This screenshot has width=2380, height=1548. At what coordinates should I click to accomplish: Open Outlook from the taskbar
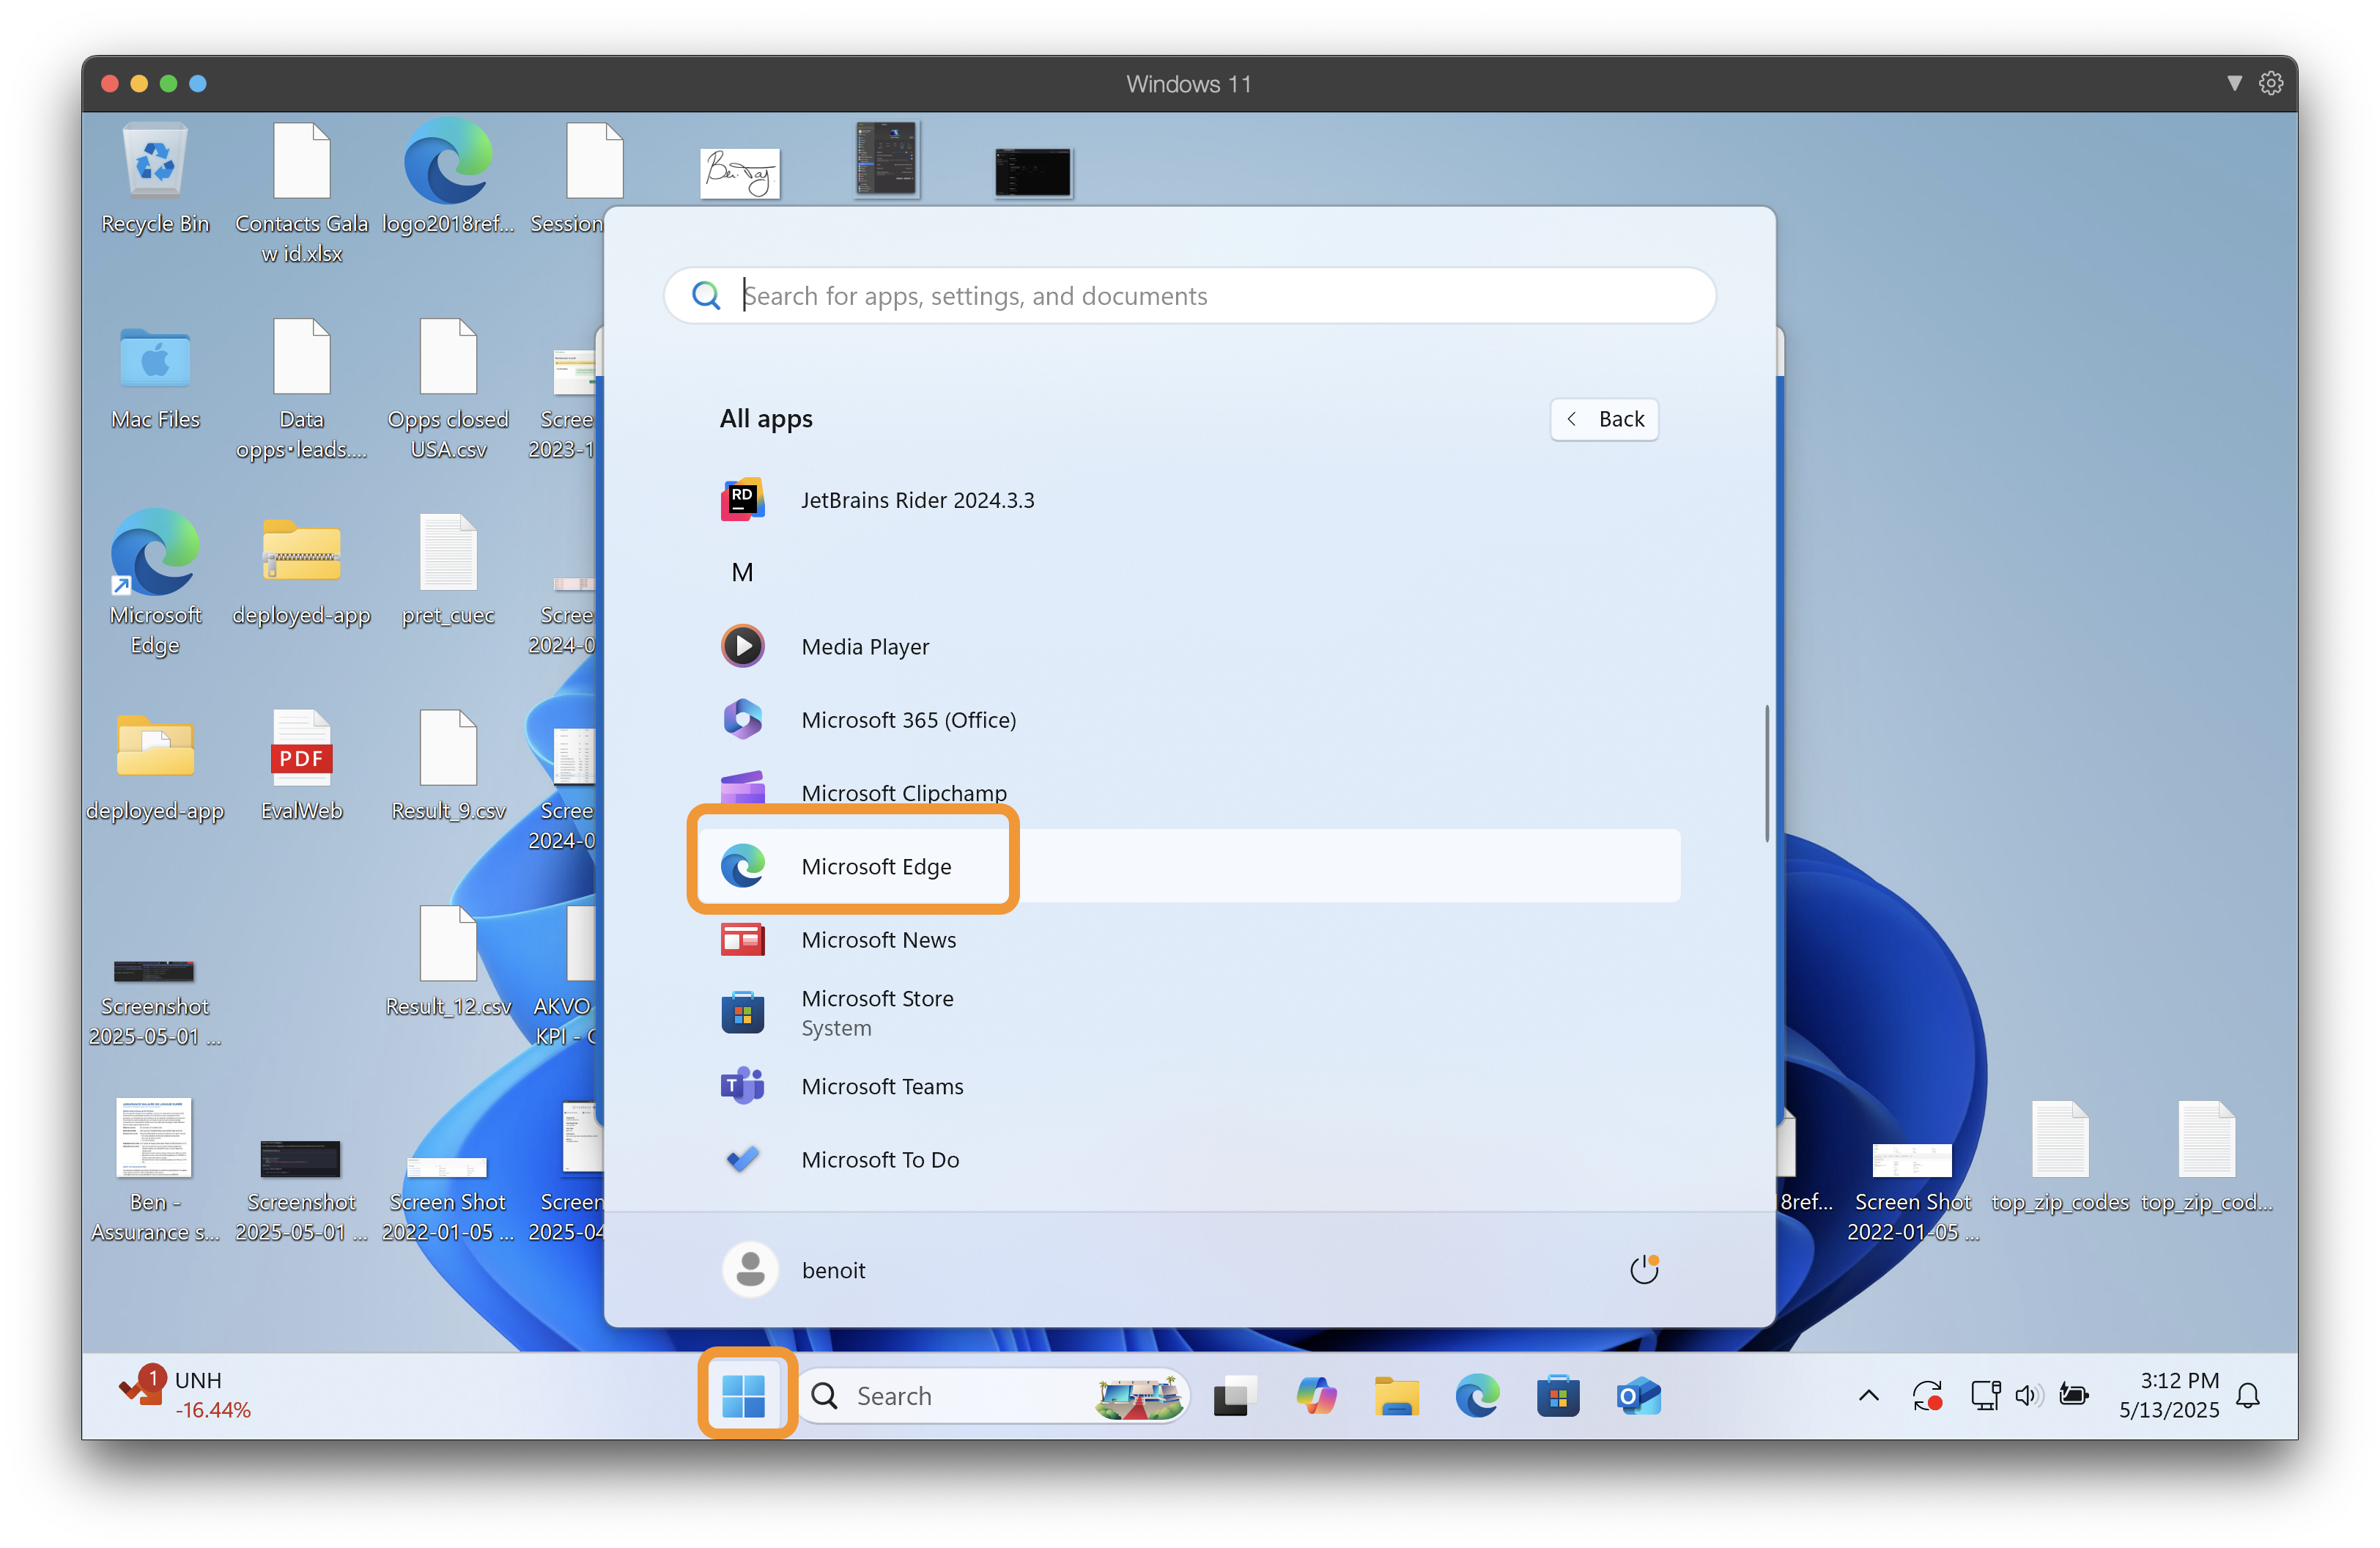(x=1638, y=1396)
